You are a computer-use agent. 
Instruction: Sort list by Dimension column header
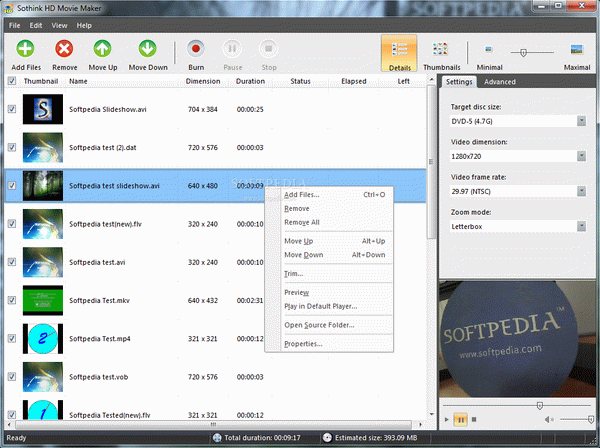coord(203,81)
